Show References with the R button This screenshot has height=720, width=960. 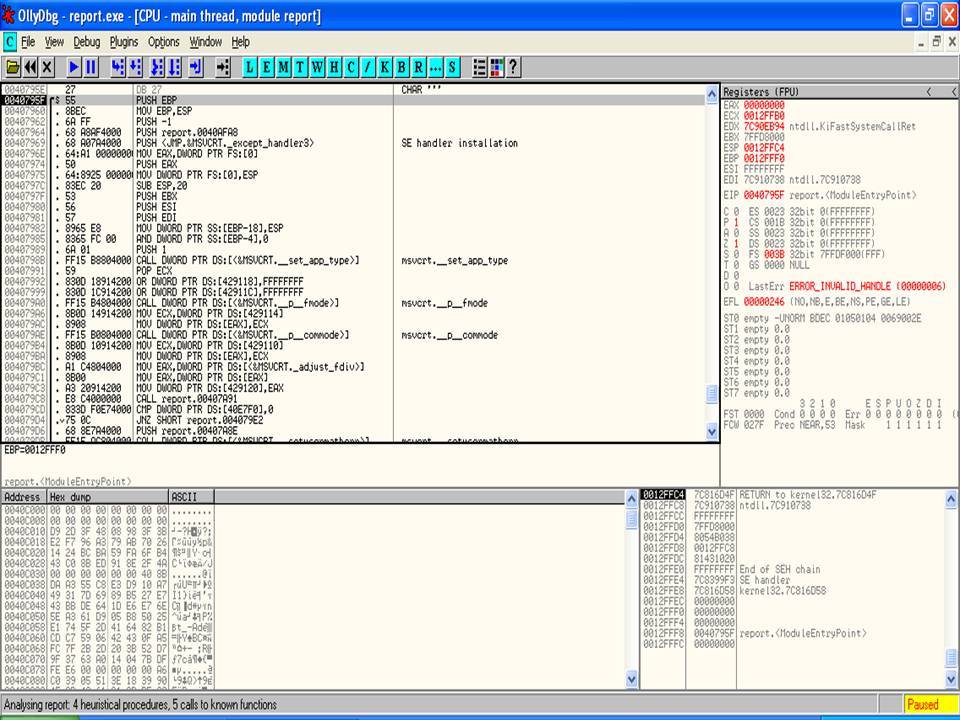(x=418, y=67)
